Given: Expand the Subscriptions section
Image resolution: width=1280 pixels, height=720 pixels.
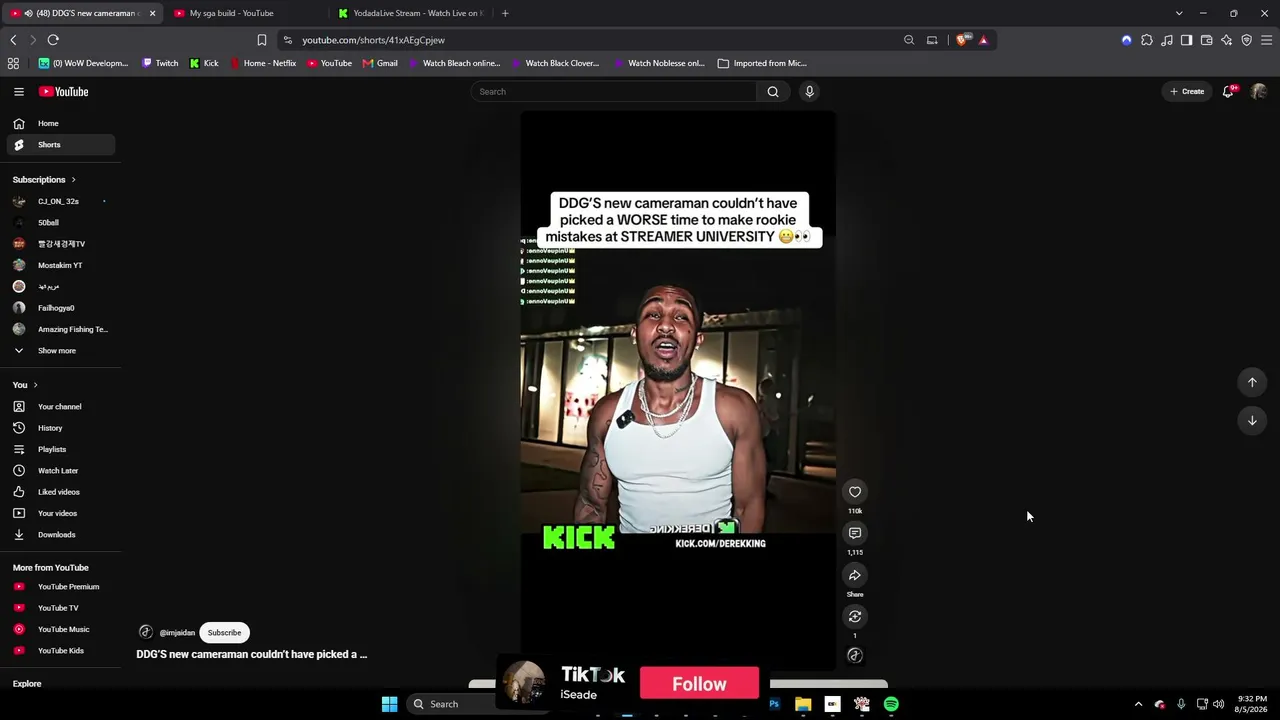Looking at the screenshot, I should click(44, 180).
